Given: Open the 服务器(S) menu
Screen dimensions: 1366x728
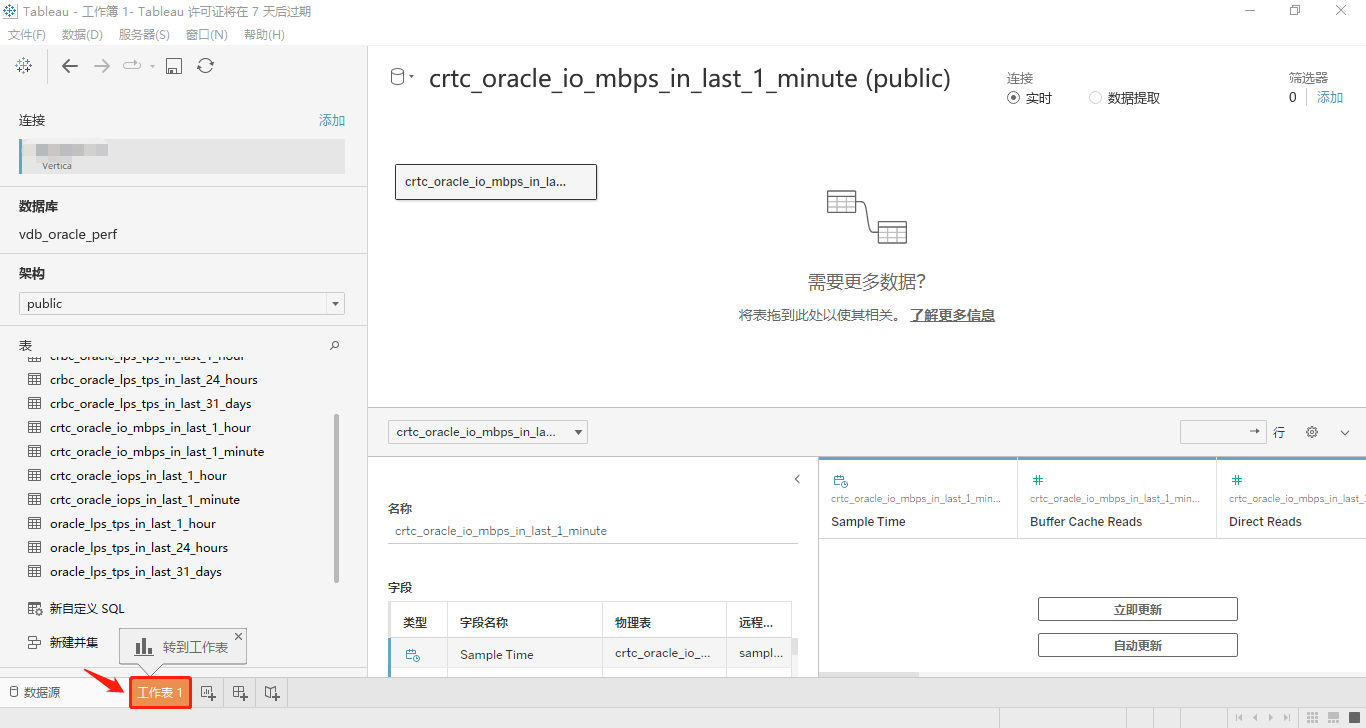Looking at the screenshot, I should point(144,34).
